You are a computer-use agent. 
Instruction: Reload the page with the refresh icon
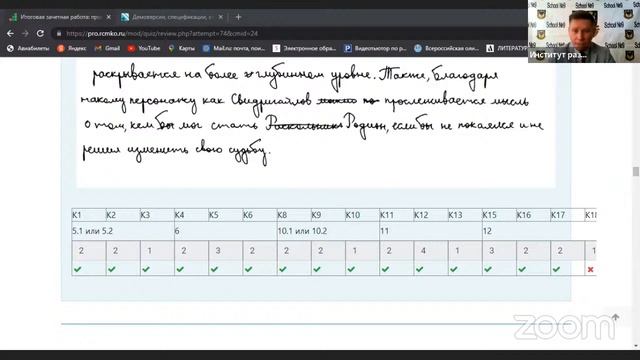coord(40,33)
